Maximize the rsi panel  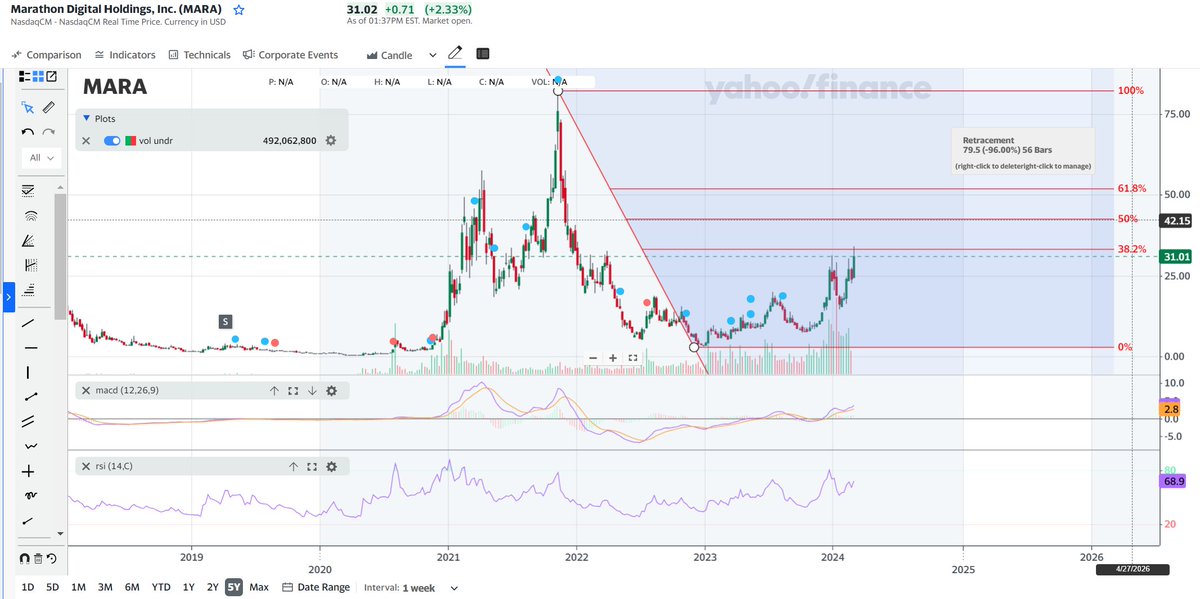pos(312,466)
